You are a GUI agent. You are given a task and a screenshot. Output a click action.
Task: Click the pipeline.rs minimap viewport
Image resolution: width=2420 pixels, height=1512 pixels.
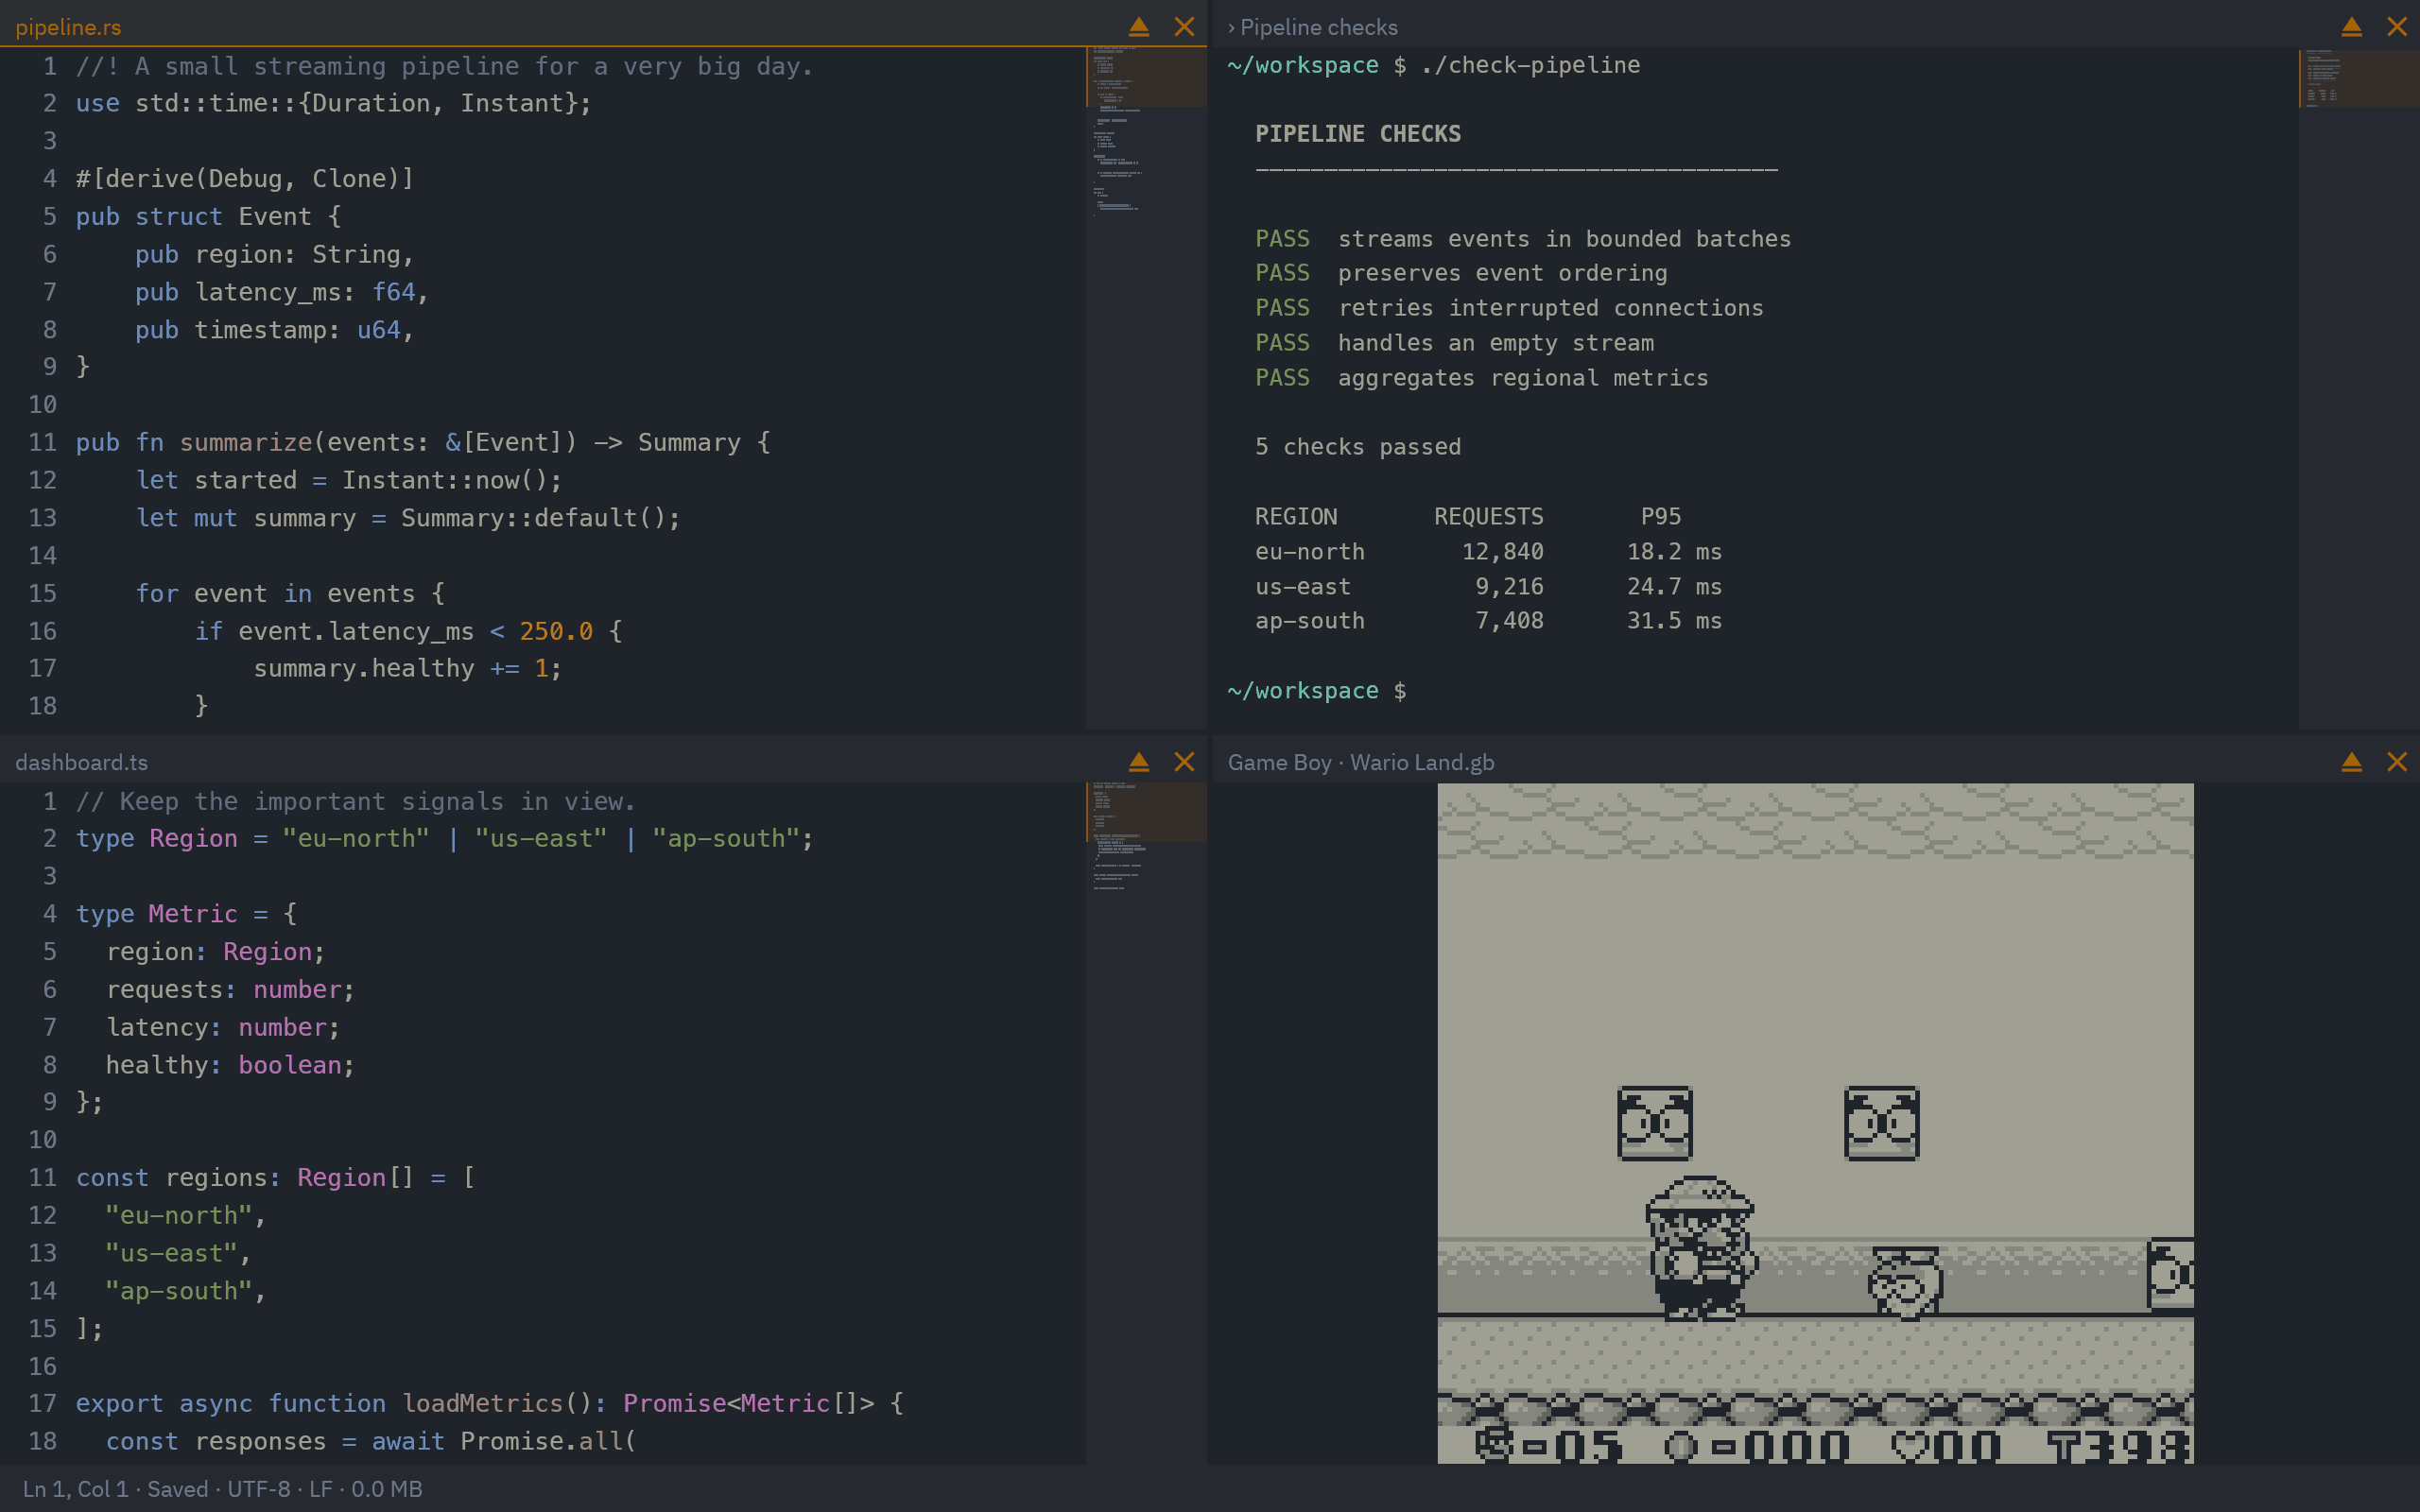click(x=1146, y=76)
